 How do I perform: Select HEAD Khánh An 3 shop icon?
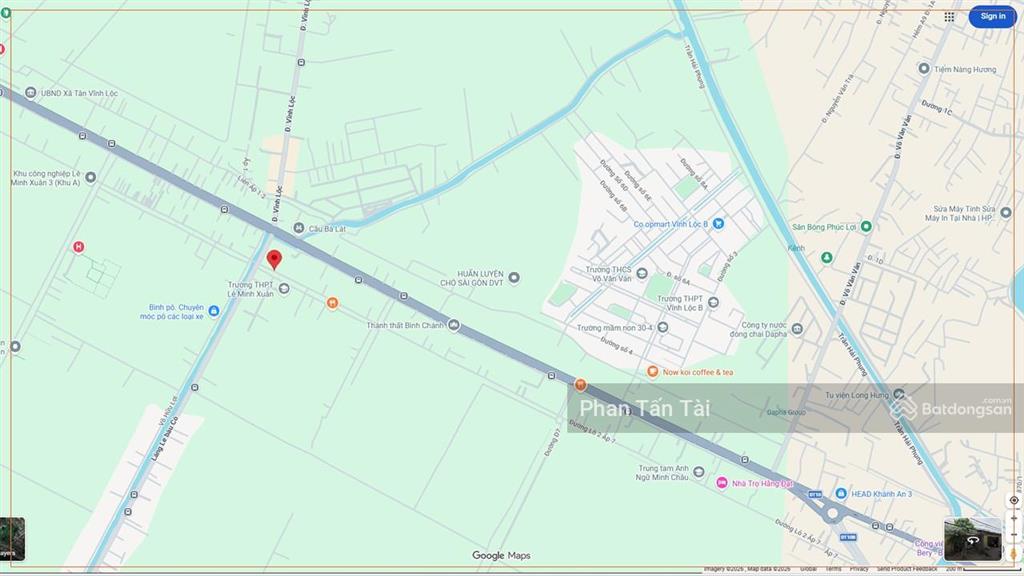click(x=841, y=493)
